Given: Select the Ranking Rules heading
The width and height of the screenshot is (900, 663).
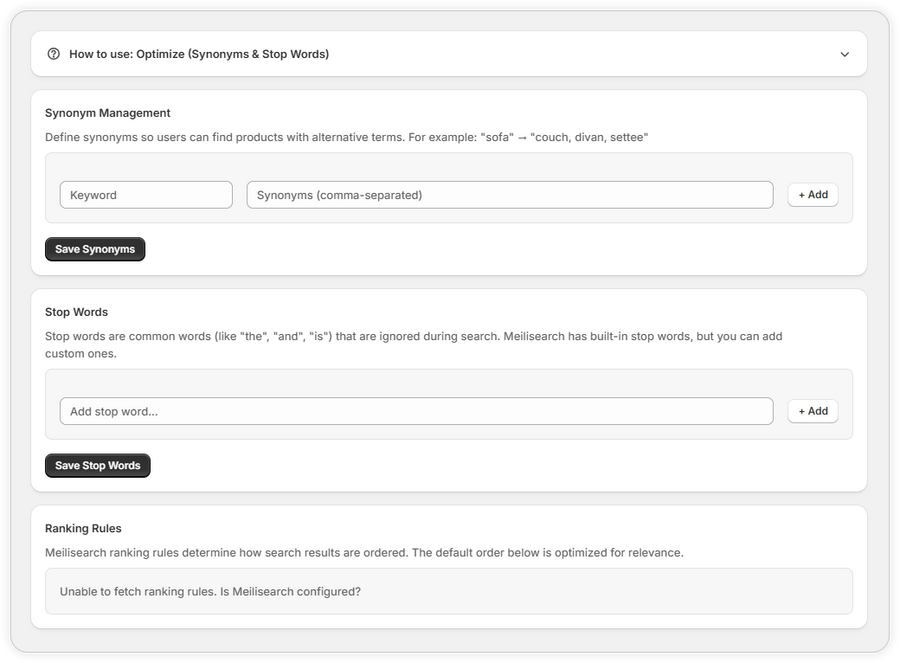Looking at the screenshot, I should (83, 529).
